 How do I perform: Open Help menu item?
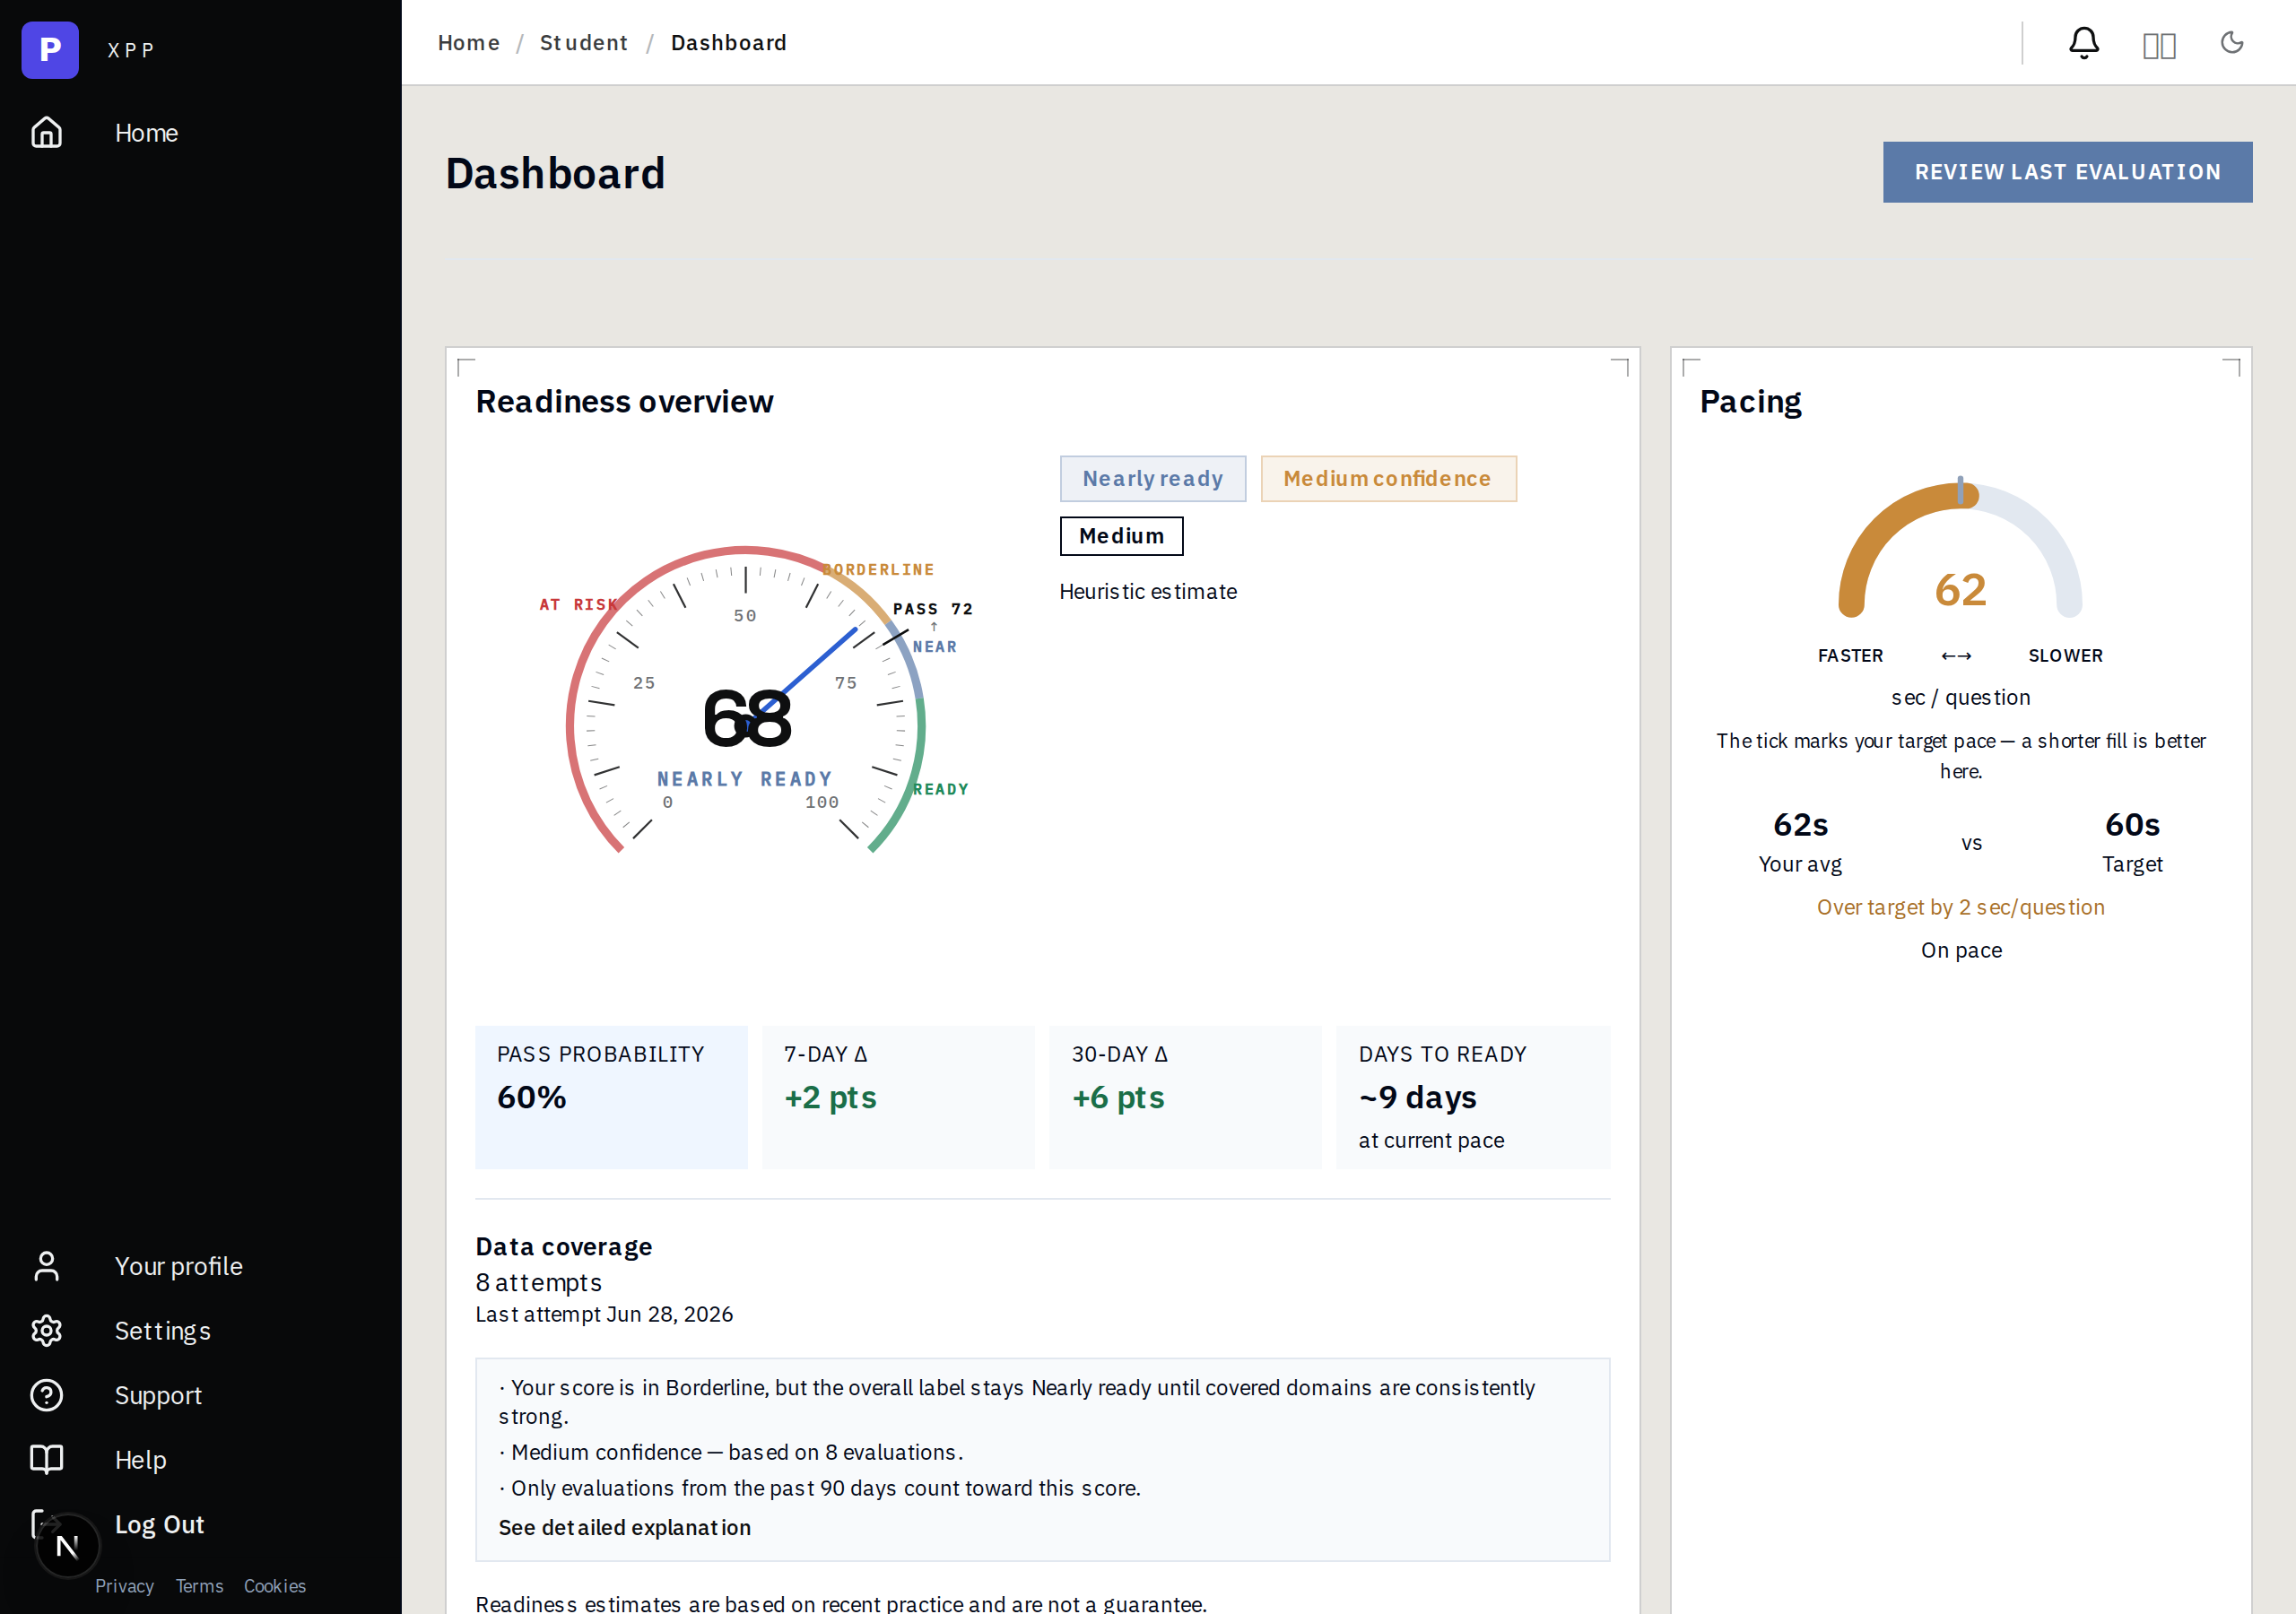[140, 1460]
